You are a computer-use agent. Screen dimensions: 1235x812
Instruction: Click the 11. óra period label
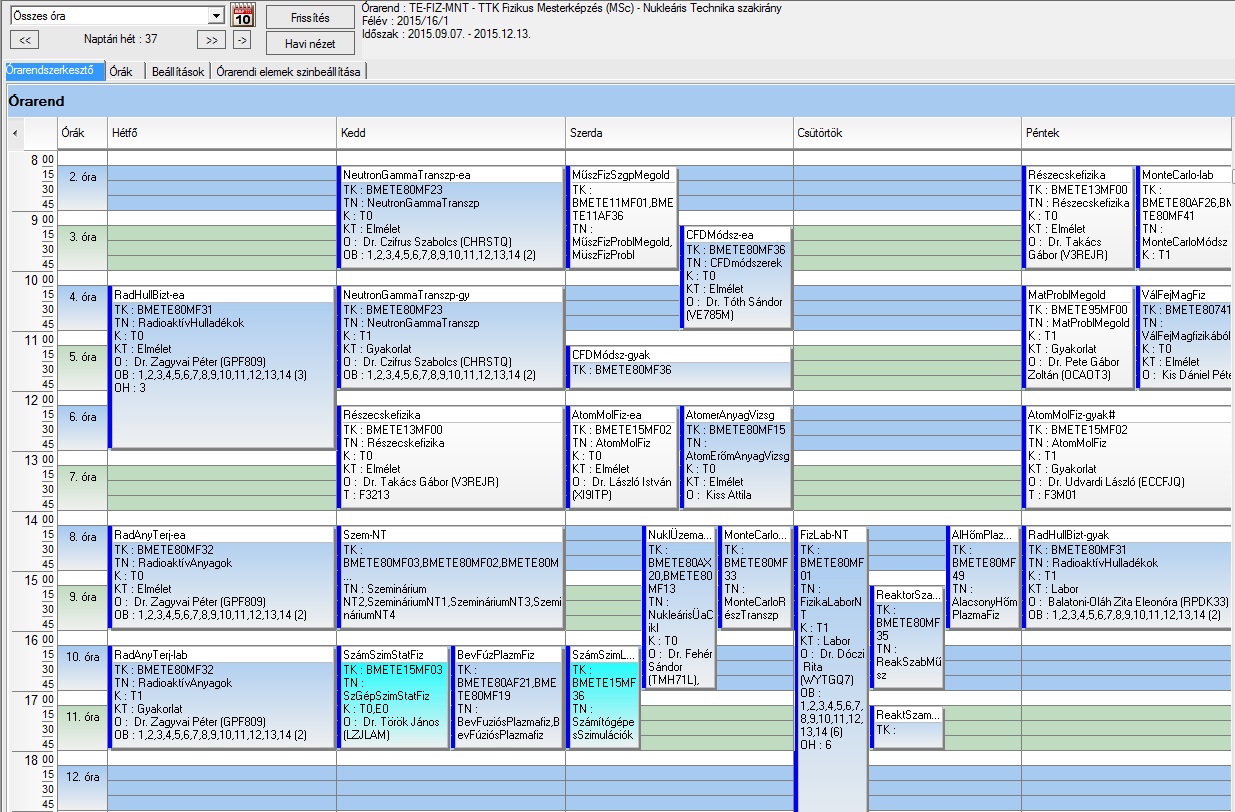coord(81,717)
